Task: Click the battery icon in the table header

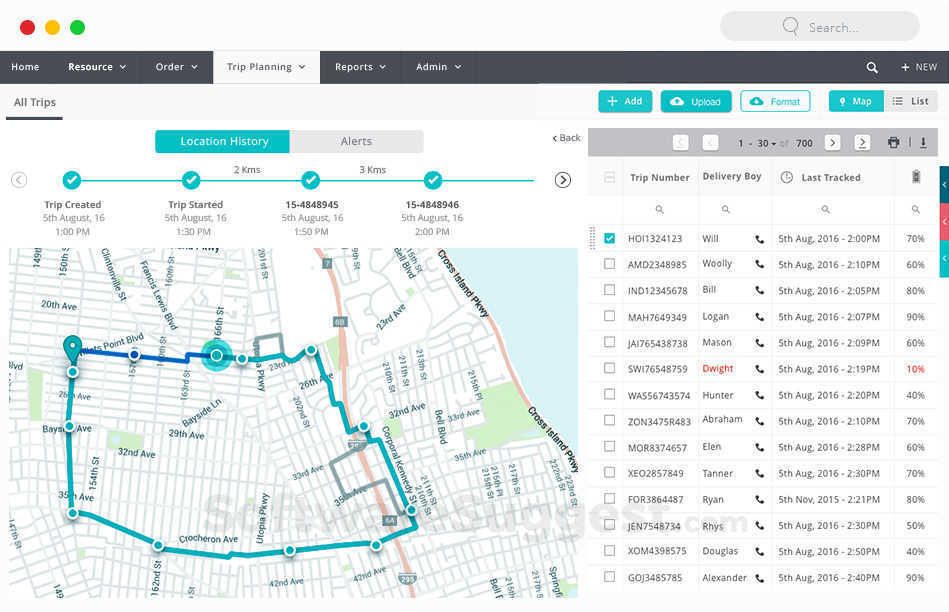Action: 915,176
